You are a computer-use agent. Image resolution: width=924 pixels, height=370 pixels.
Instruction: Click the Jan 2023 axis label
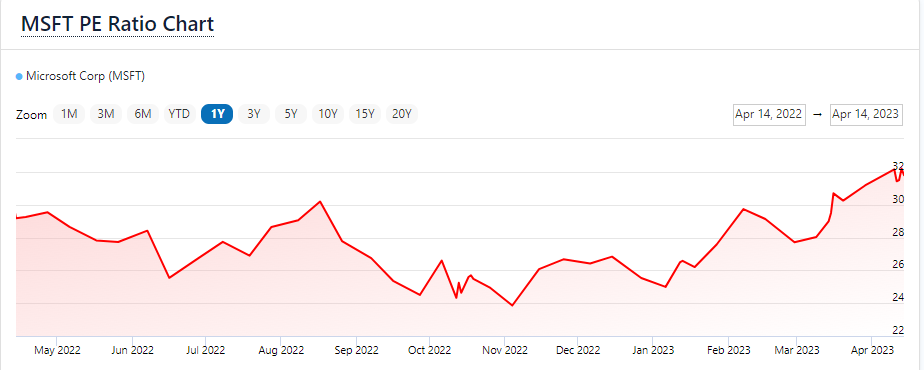654,350
